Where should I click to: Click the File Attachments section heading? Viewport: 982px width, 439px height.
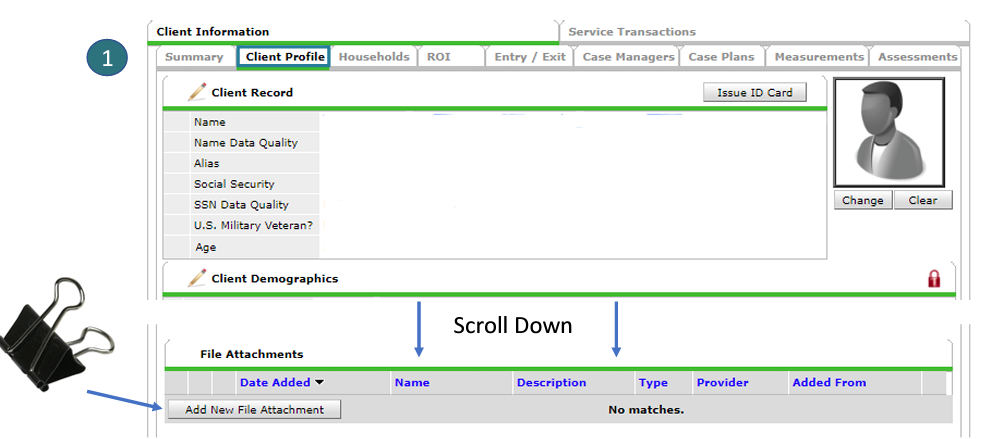251,354
